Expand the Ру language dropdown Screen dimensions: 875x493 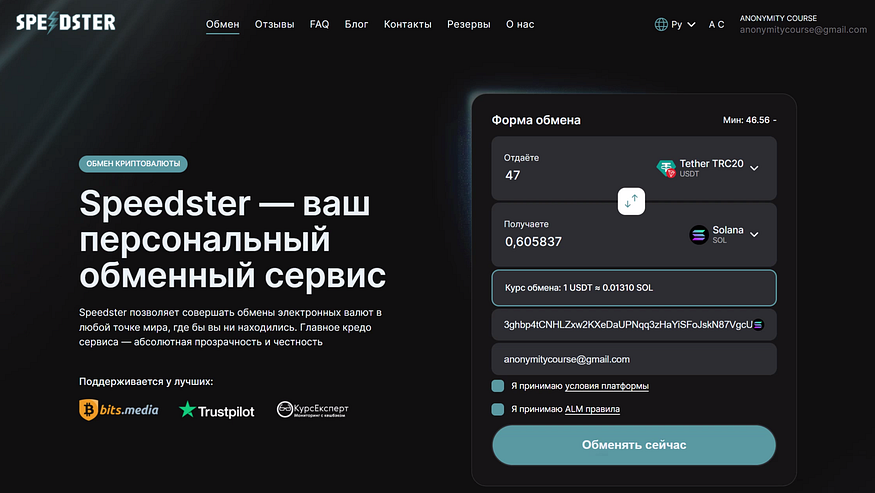(x=683, y=24)
